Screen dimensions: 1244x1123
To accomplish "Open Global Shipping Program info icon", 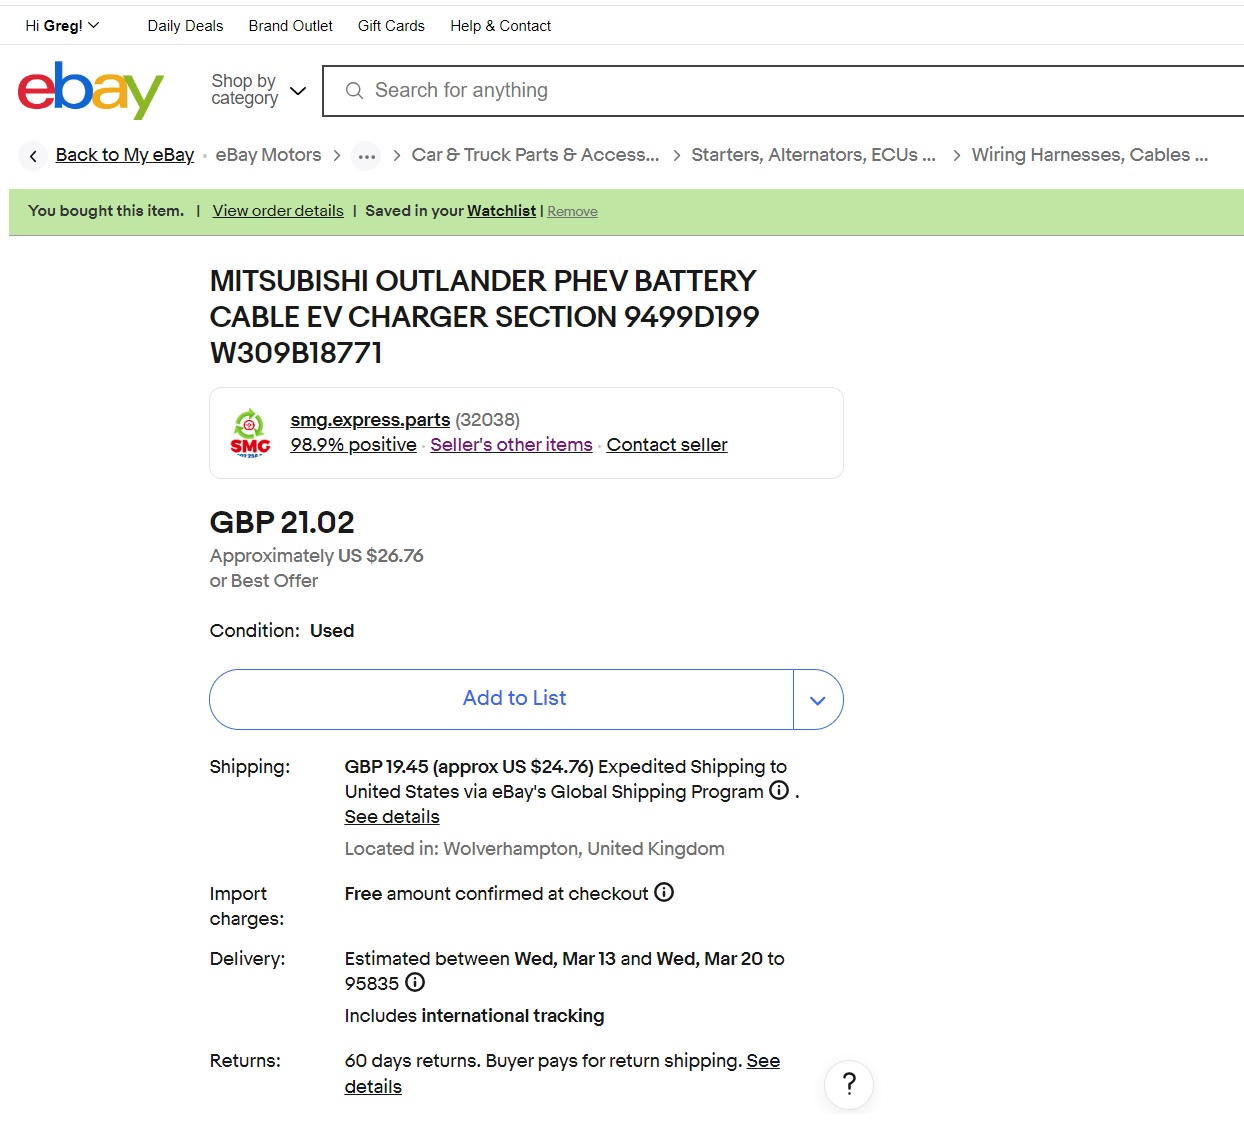I will point(779,790).
